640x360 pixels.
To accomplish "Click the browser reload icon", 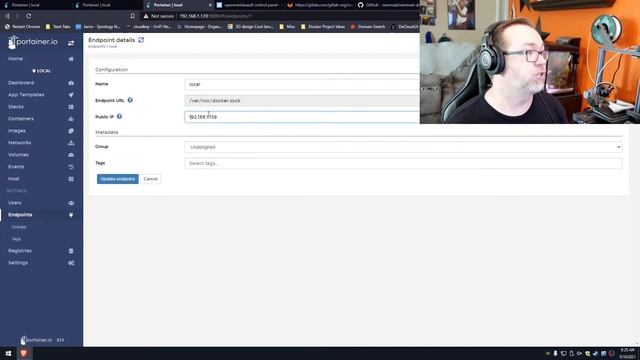I will [29, 16].
